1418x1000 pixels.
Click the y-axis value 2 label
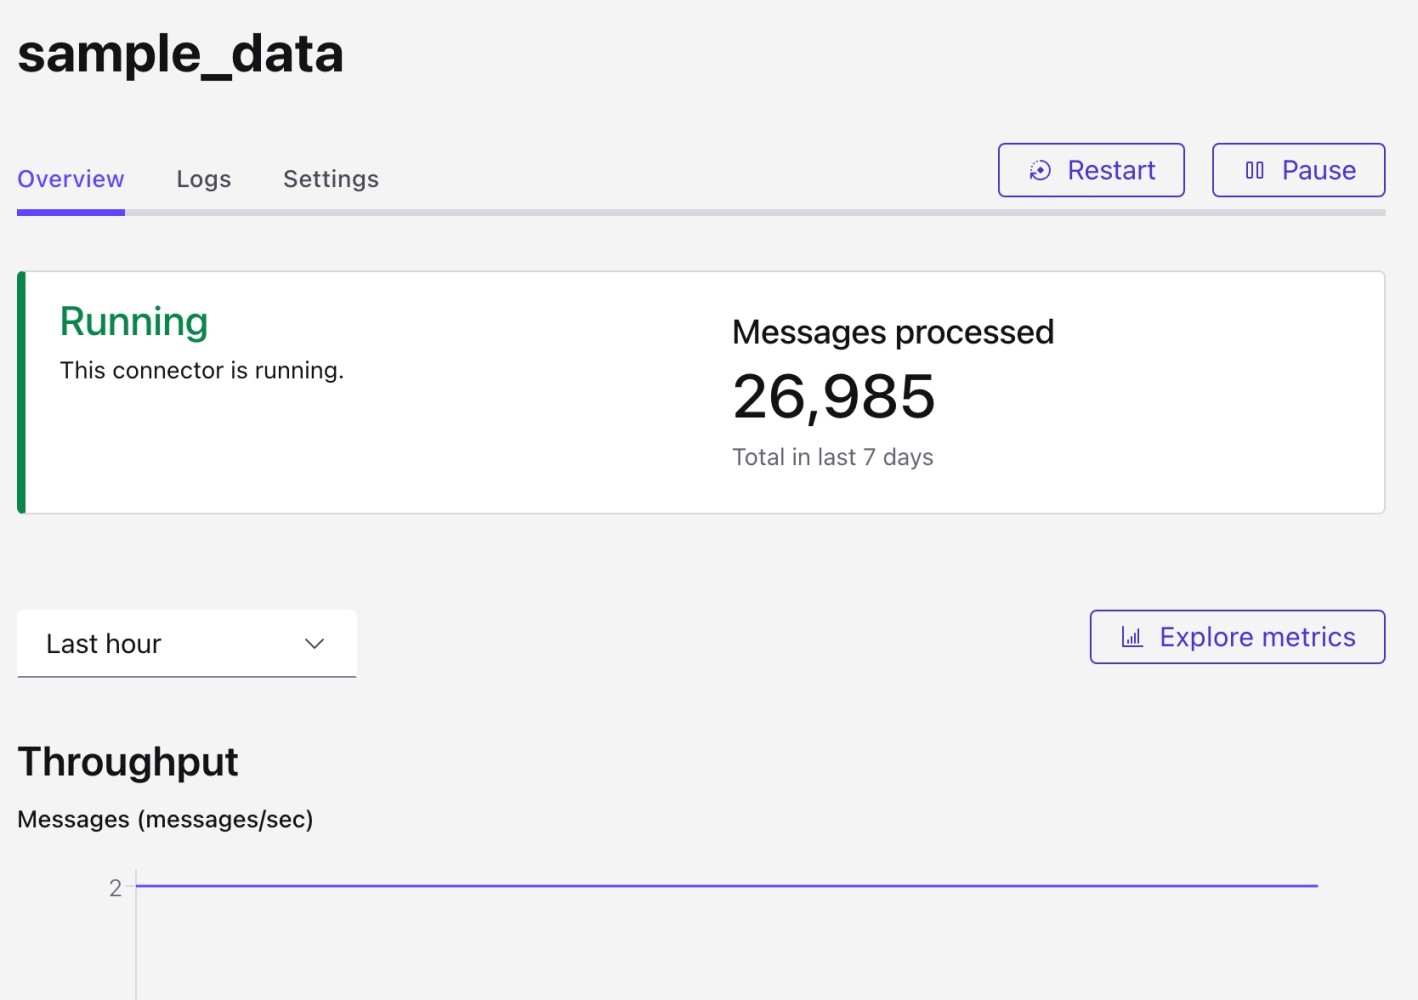click(115, 888)
